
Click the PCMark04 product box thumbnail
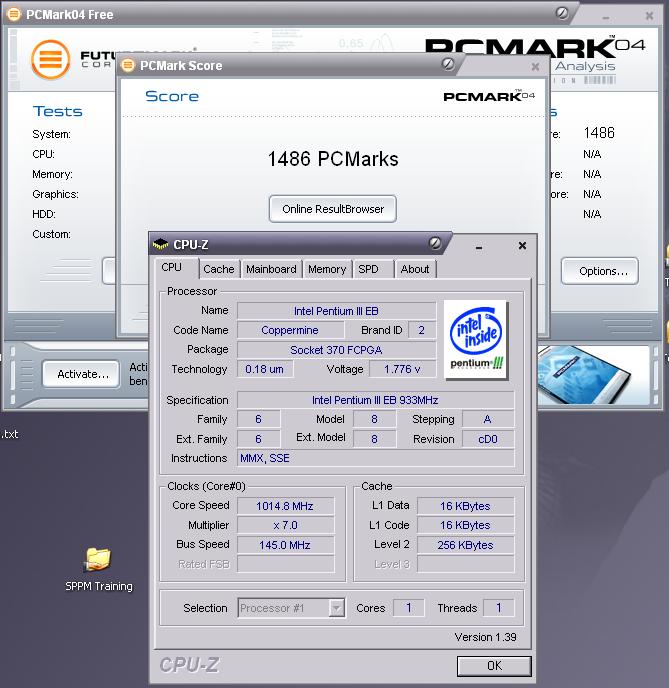tap(583, 375)
